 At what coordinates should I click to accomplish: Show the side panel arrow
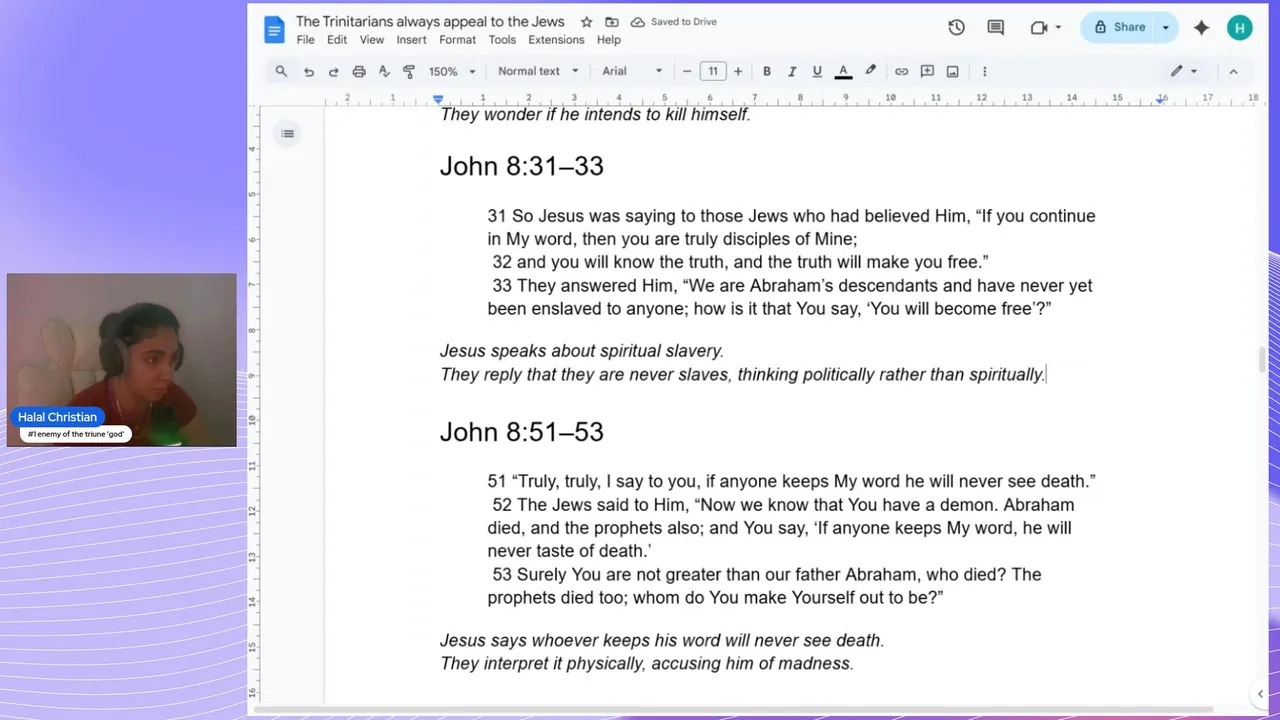(x=1260, y=694)
